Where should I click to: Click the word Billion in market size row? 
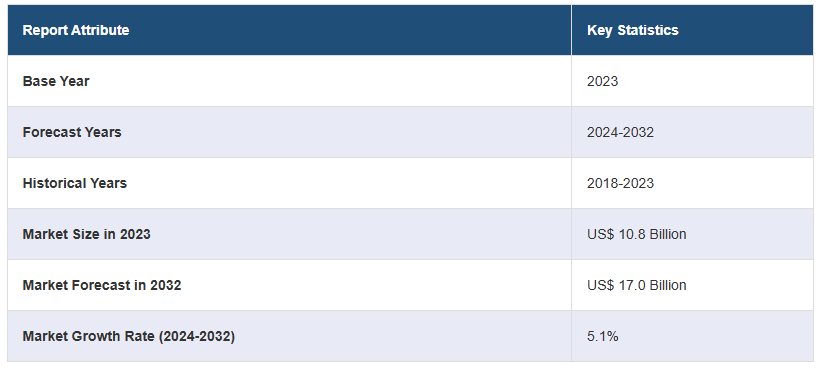pos(667,234)
